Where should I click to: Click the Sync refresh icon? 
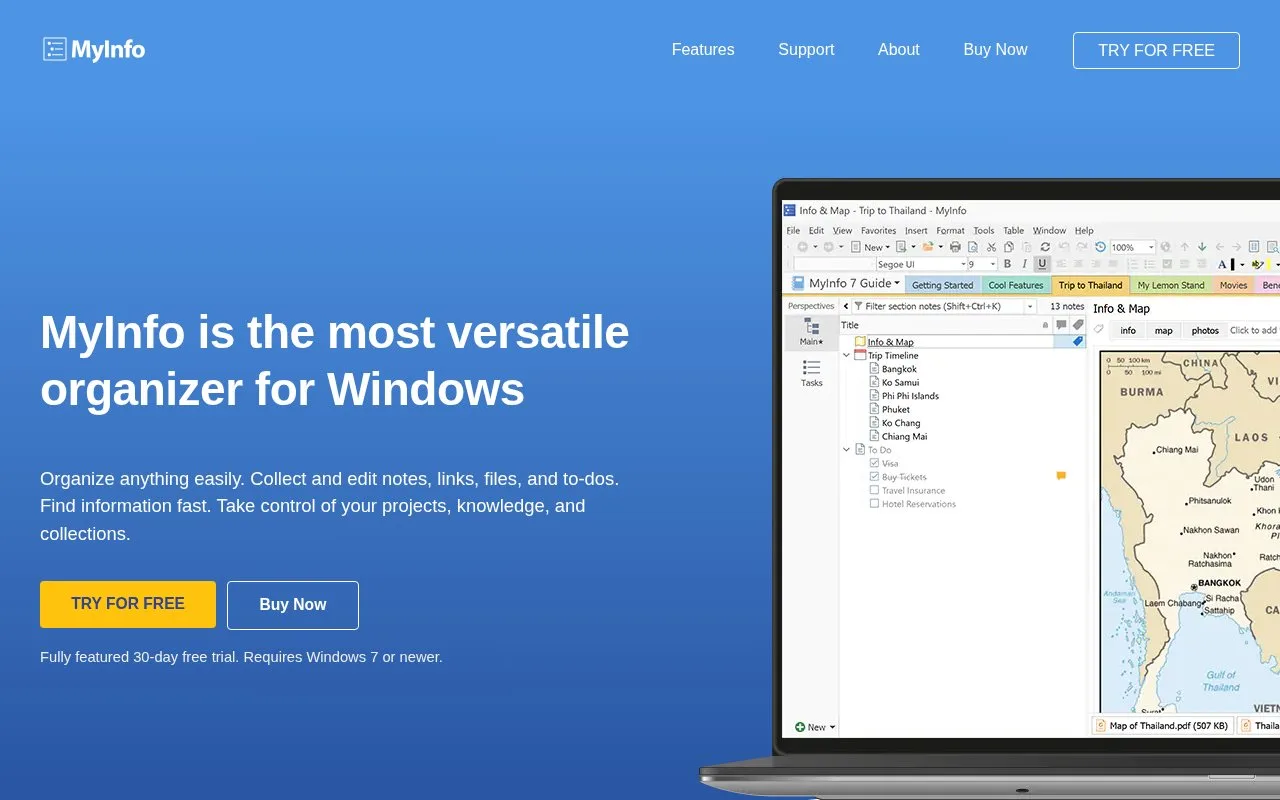point(1045,247)
